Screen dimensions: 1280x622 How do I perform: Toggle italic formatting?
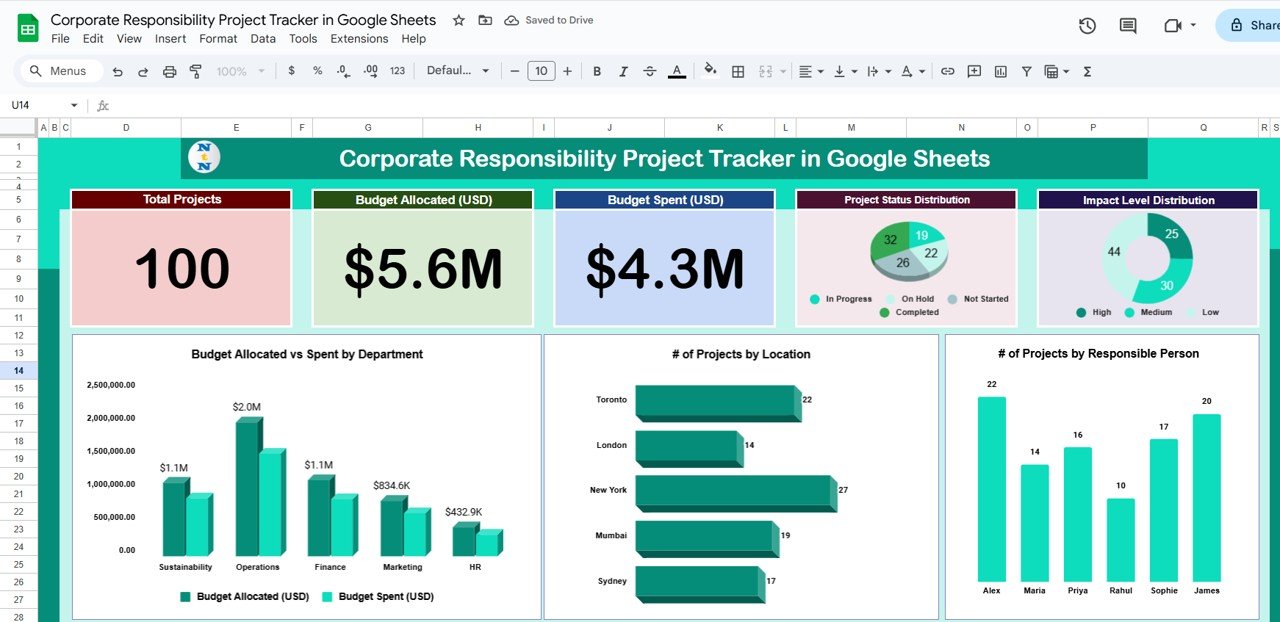click(x=623, y=71)
